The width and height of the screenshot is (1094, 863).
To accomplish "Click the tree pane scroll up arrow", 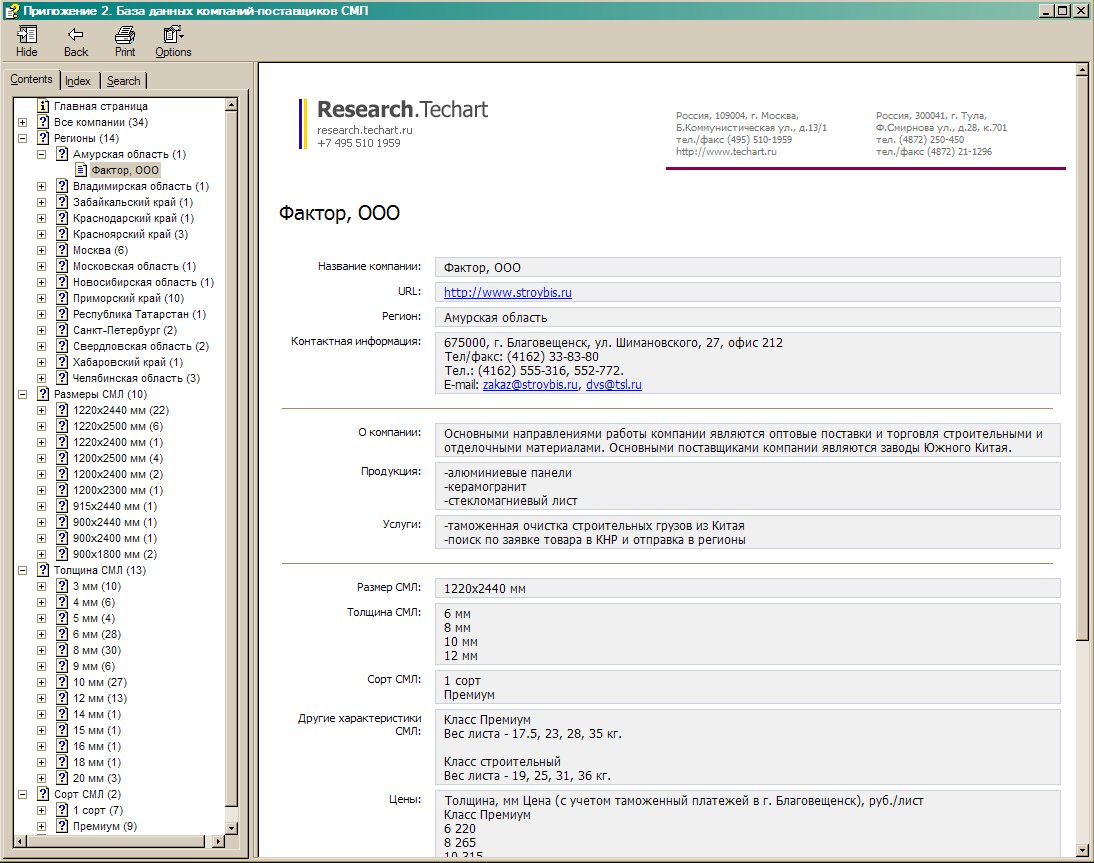I will click(x=232, y=105).
